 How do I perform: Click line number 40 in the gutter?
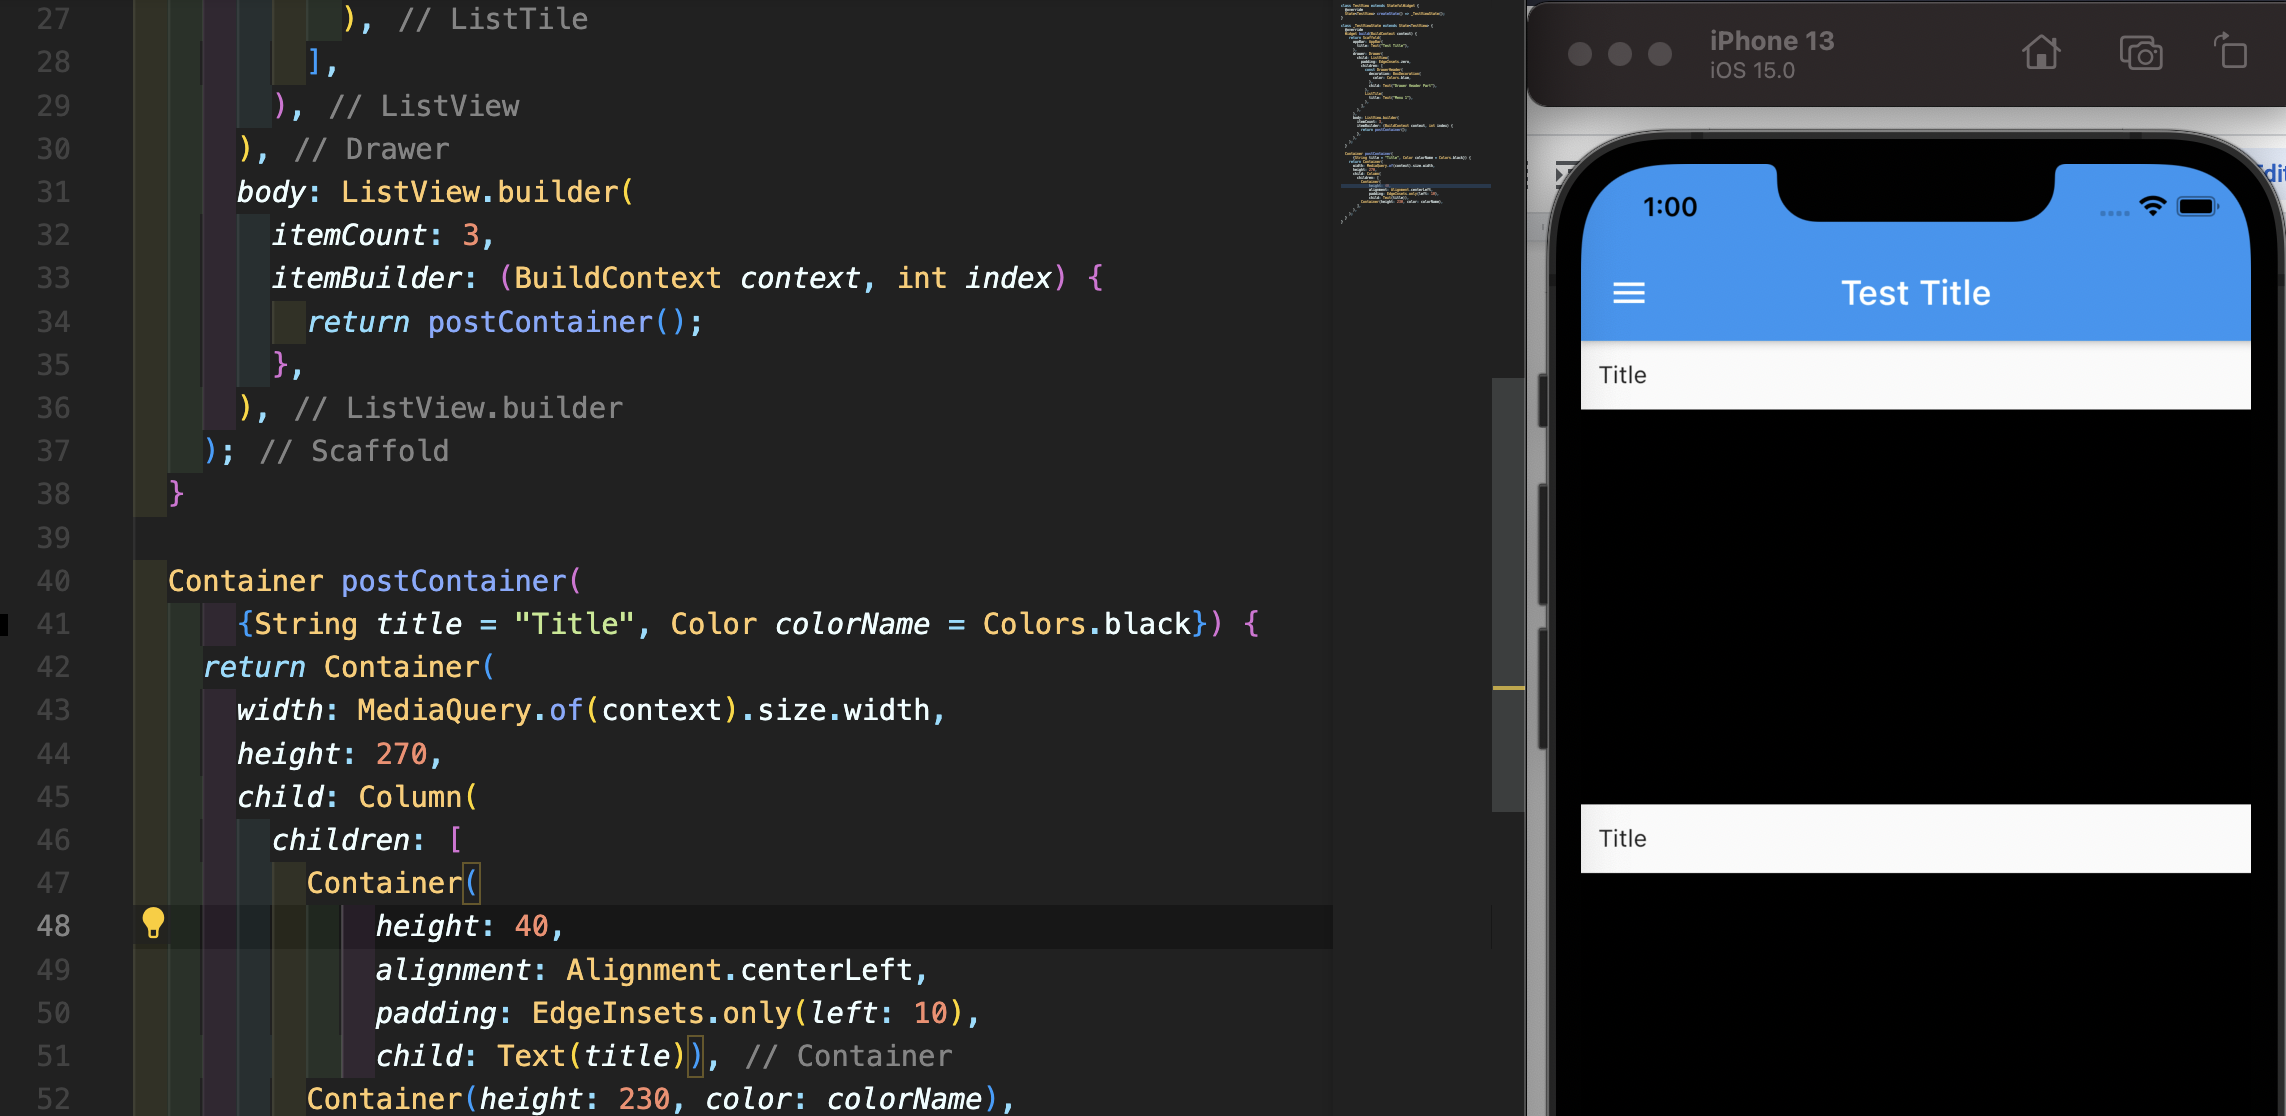[x=53, y=581]
